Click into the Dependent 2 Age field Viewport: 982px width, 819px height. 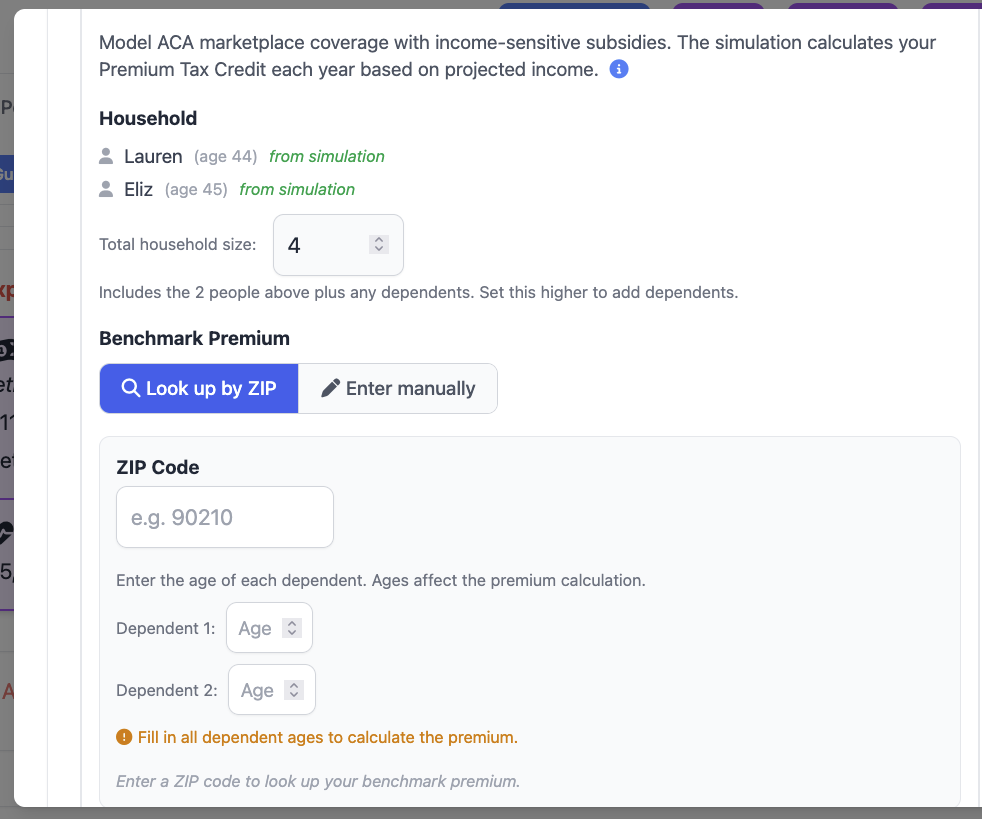tap(258, 690)
